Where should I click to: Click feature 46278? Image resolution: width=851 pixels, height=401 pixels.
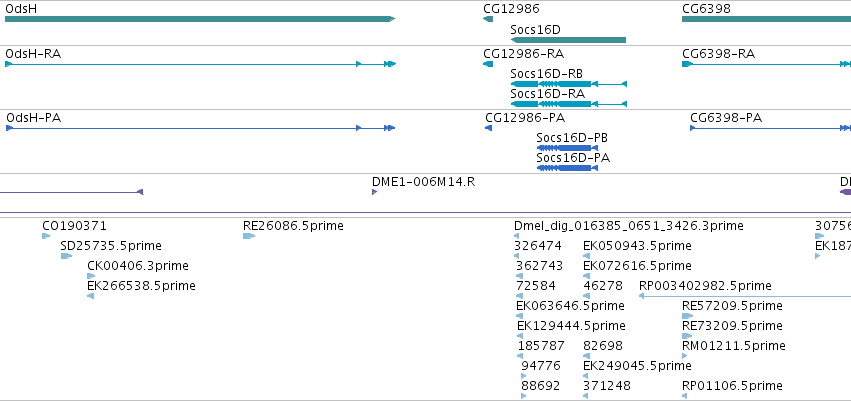point(587,296)
